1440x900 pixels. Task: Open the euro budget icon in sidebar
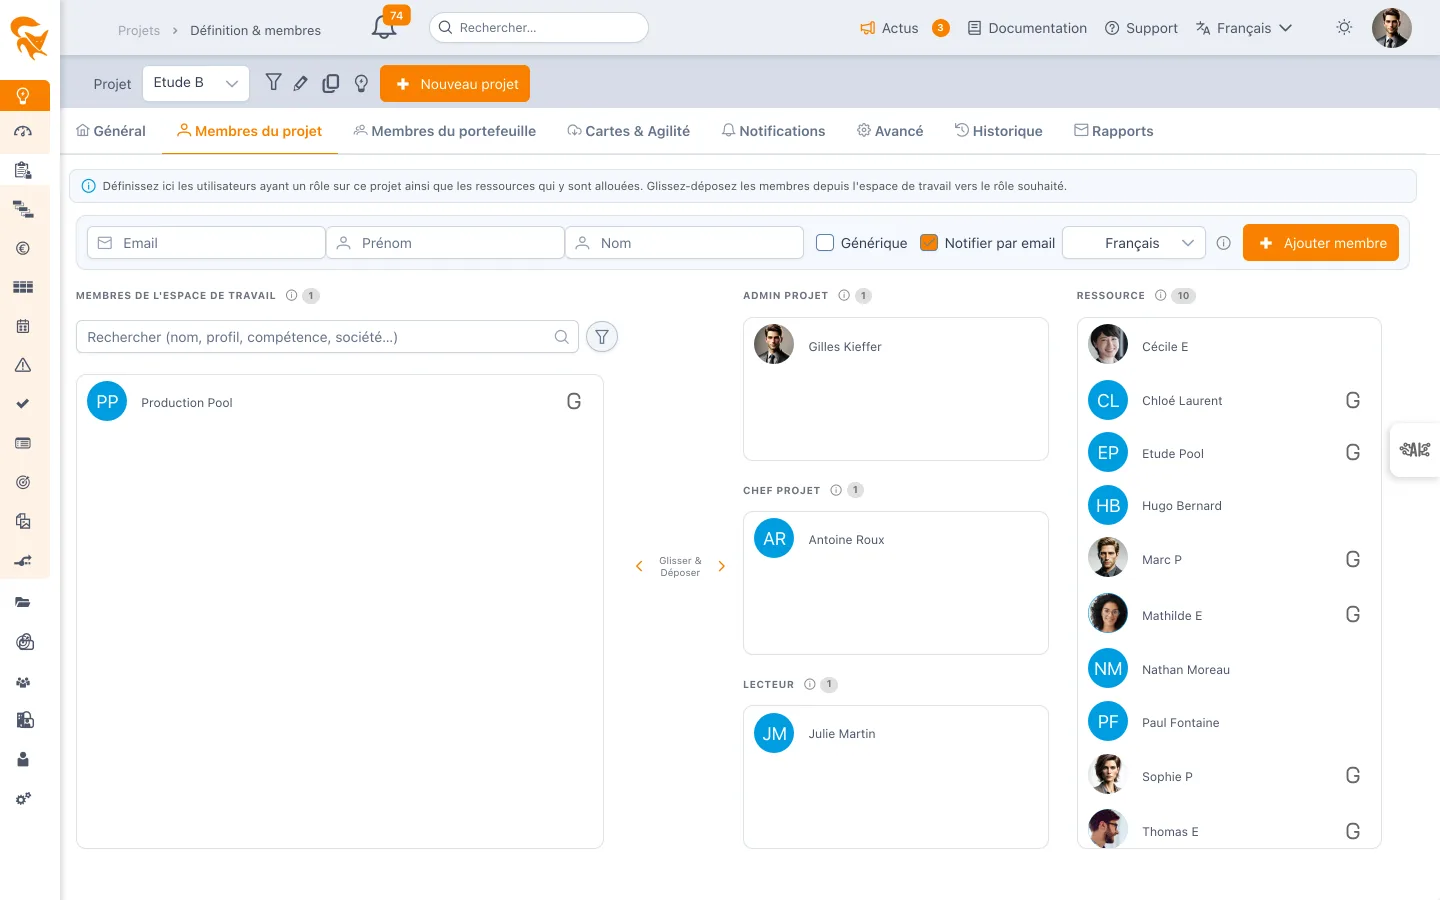(x=23, y=248)
